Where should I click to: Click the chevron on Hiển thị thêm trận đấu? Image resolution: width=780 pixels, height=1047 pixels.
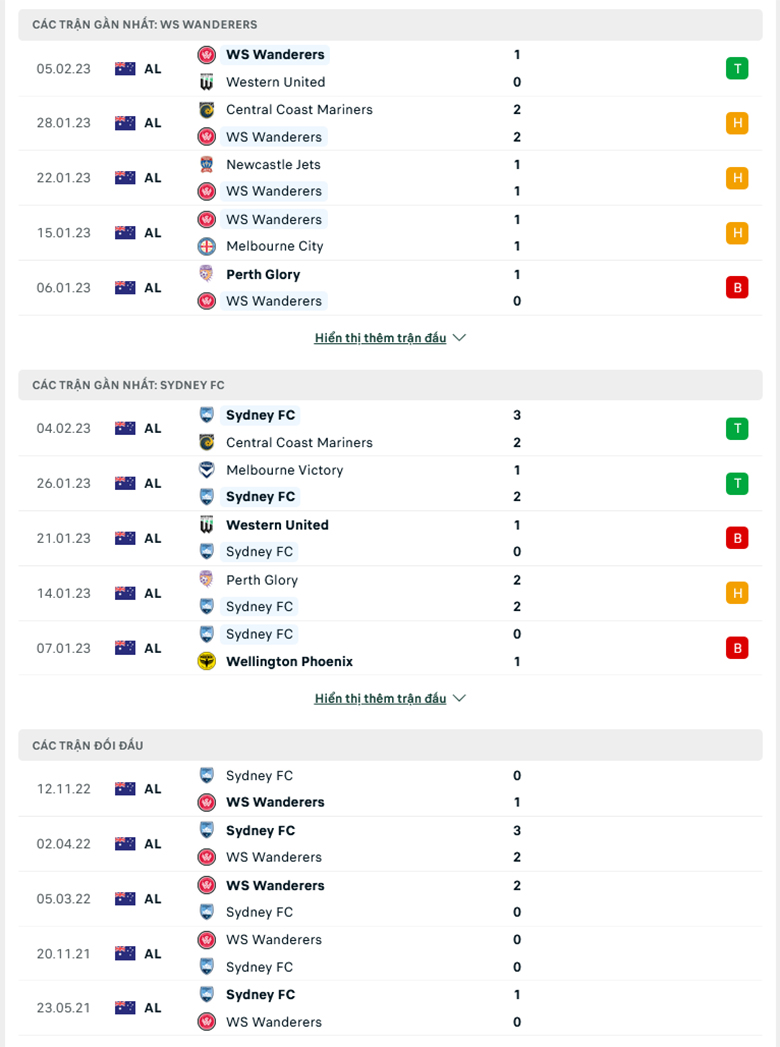(459, 337)
